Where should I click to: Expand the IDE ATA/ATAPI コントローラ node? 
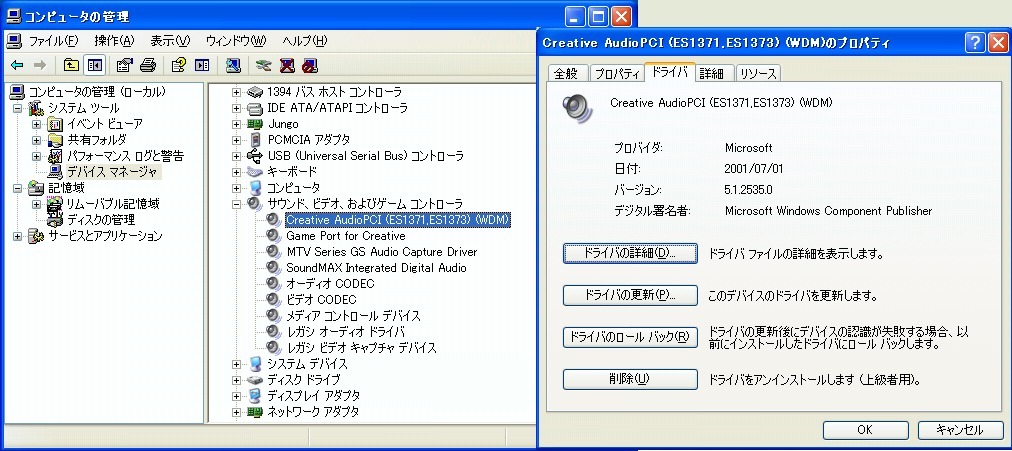236,108
